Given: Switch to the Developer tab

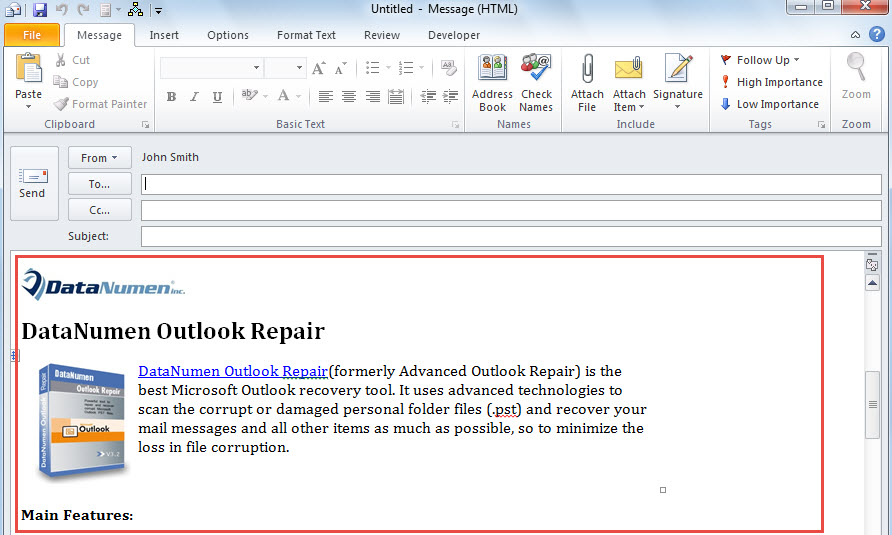Looking at the screenshot, I should 454,35.
